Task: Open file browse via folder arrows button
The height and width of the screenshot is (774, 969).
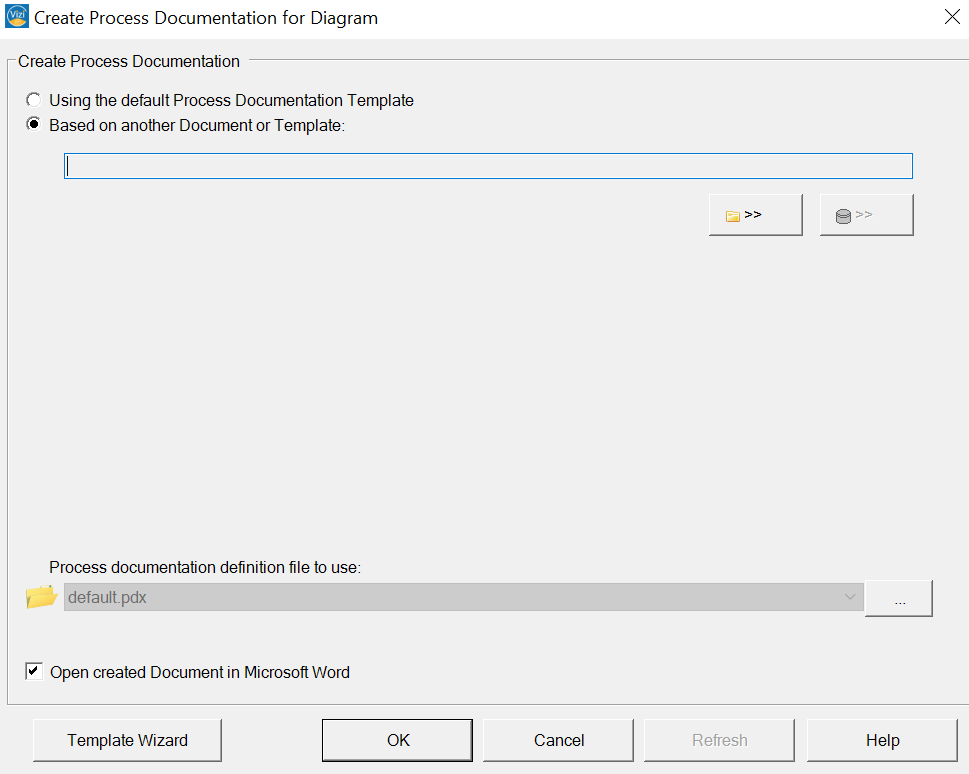Action: pyautogui.click(x=755, y=215)
